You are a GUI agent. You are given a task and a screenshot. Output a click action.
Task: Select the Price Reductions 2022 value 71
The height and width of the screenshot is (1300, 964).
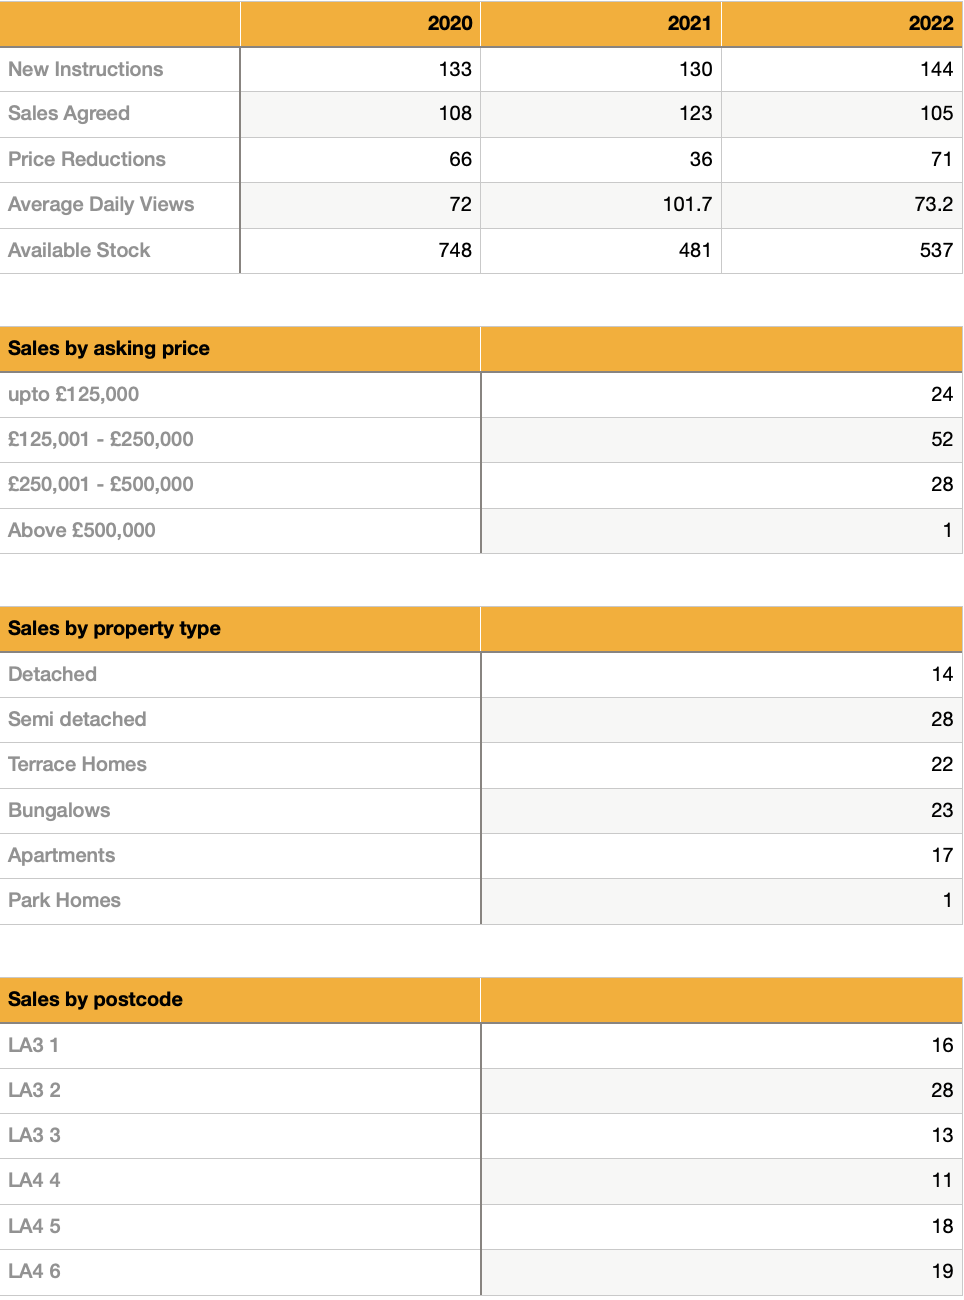point(940,159)
